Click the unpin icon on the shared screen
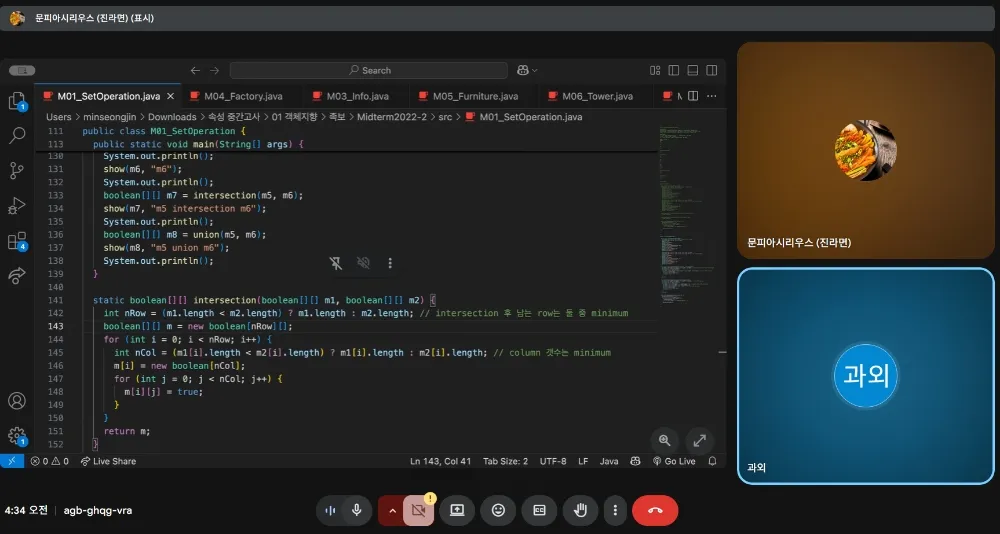This screenshot has width=1000, height=534. (336, 263)
